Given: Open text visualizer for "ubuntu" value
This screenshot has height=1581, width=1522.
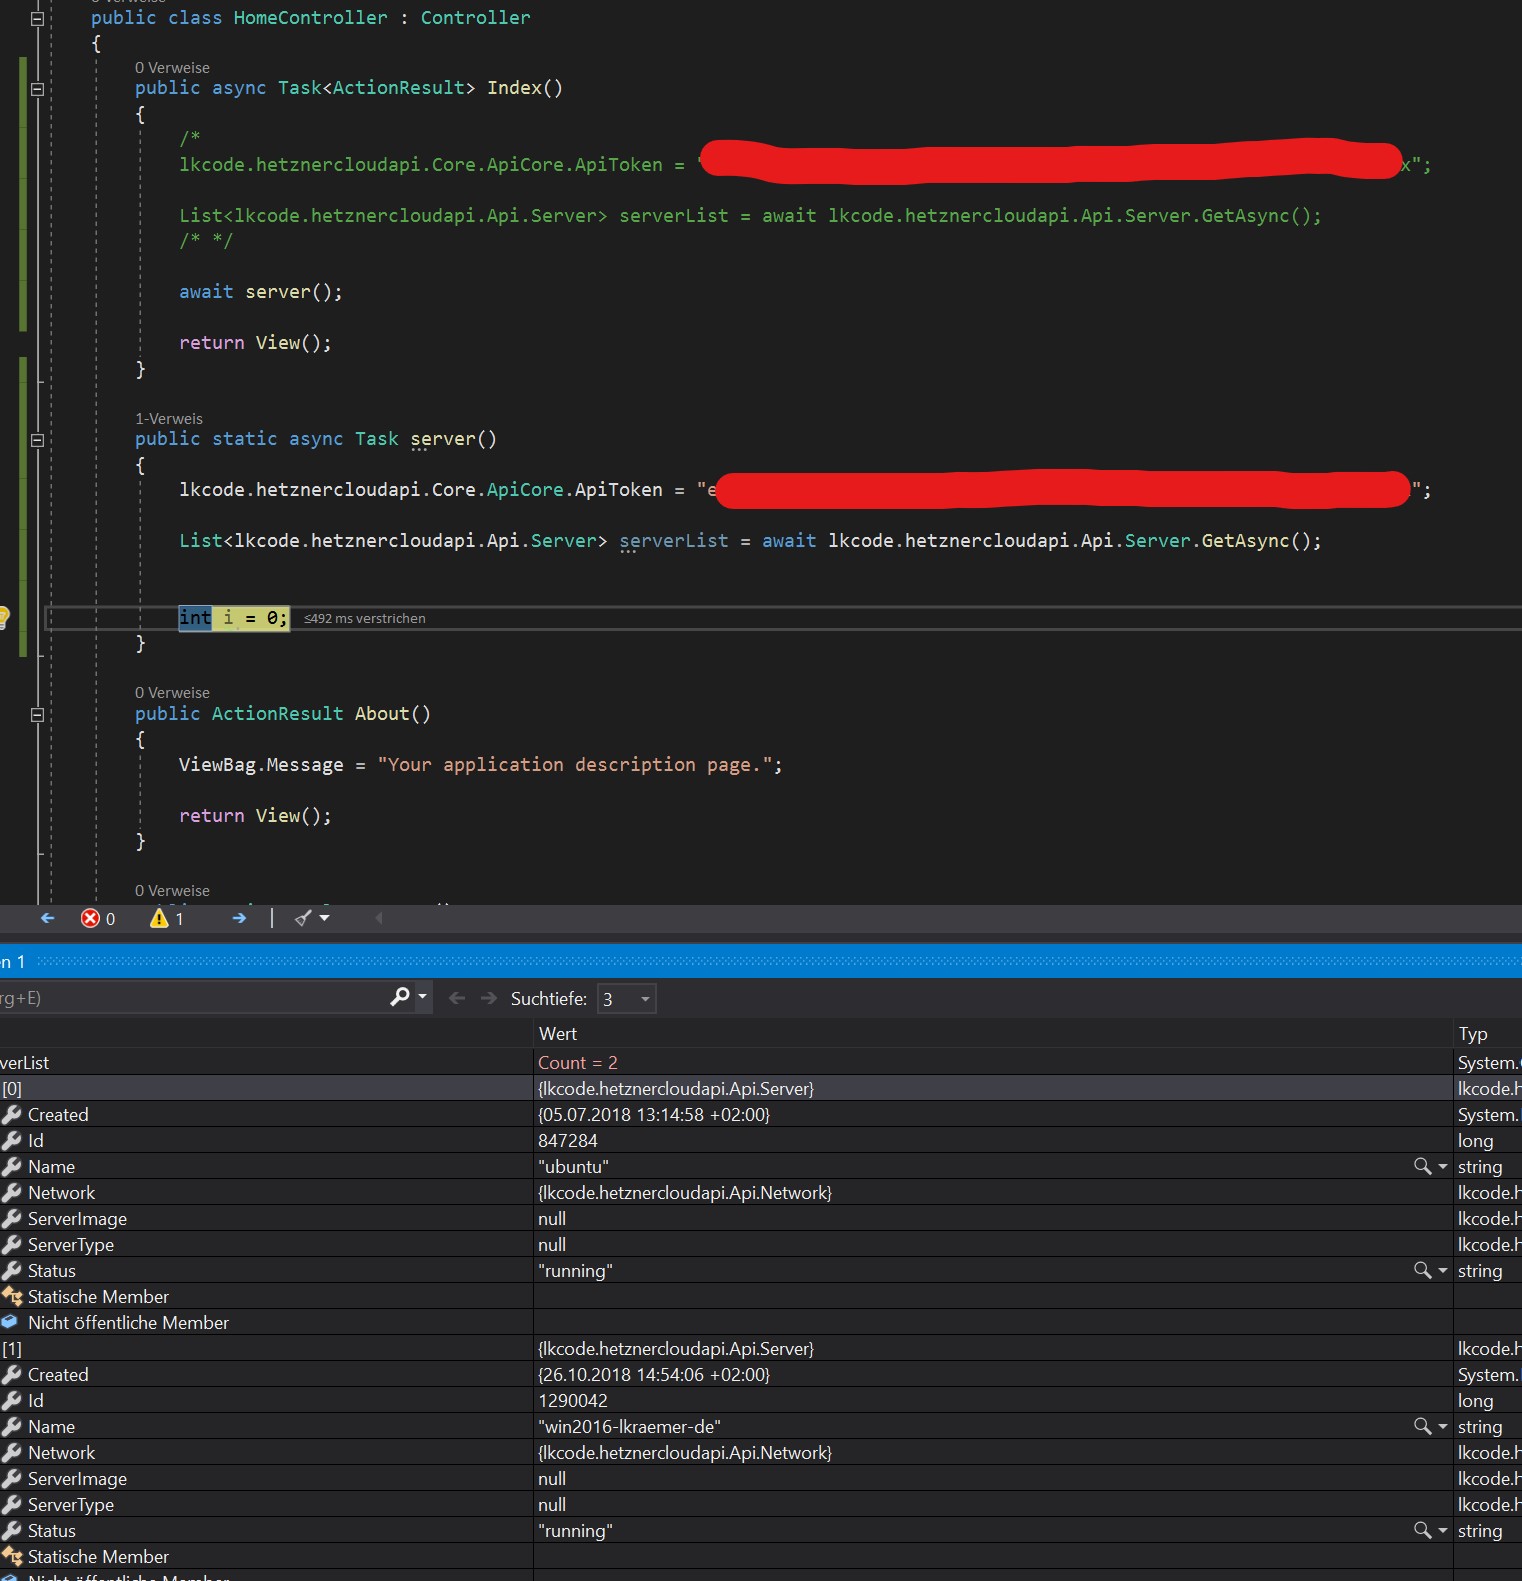Looking at the screenshot, I should point(1422,1166).
